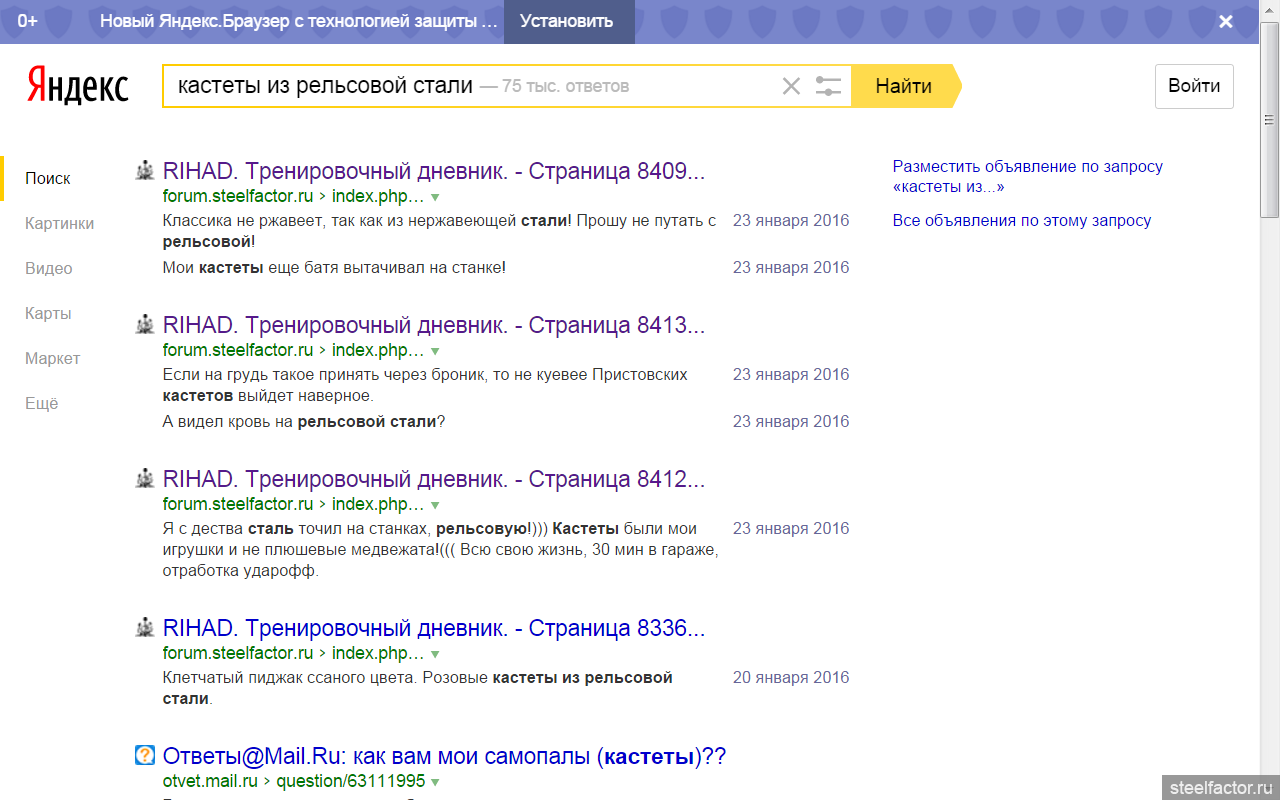
Task: Click Установить button in top banner
Action: click(x=567, y=21)
